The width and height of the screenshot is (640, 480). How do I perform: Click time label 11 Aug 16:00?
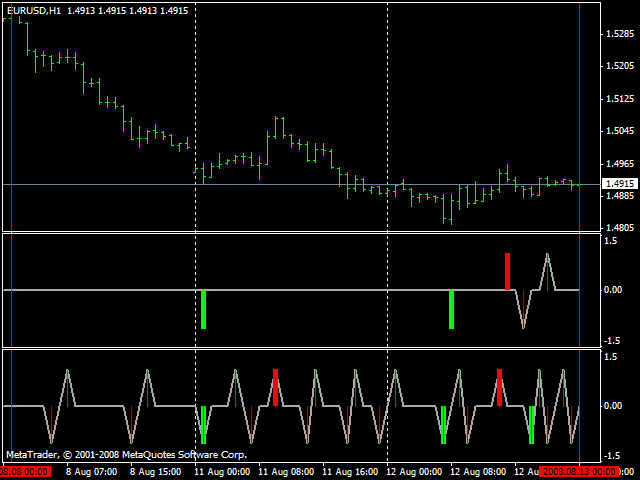tap(350, 472)
